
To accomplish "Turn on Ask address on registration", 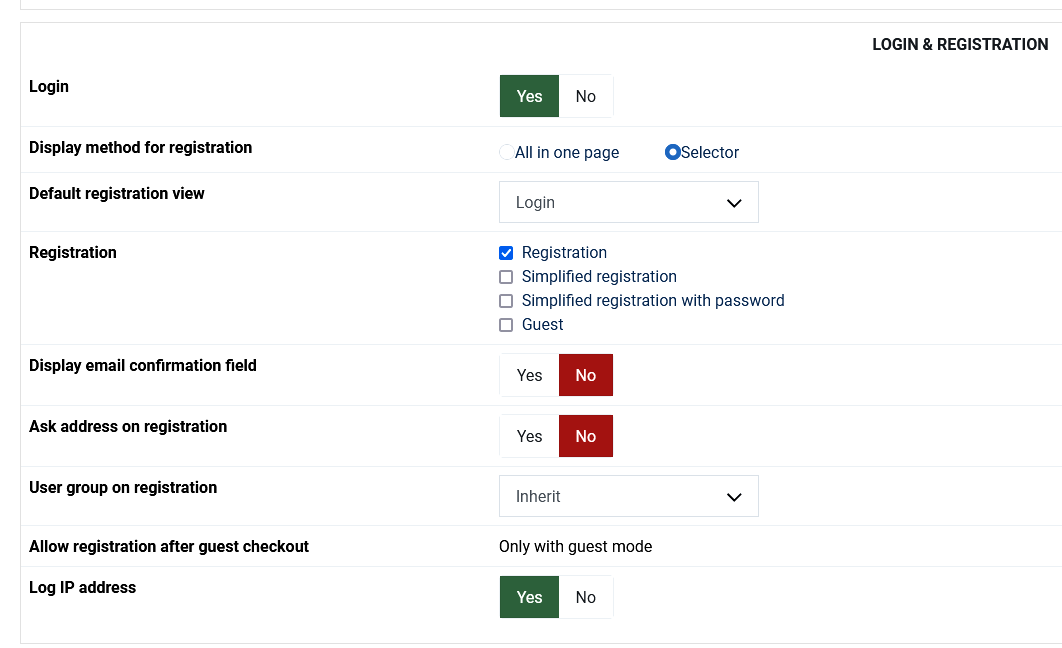I will click(529, 436).
